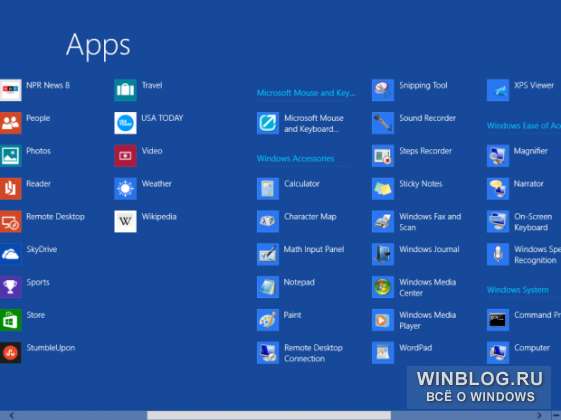
Task: Launch the Sports trophy icon
Action: click(x=10, y=287)
